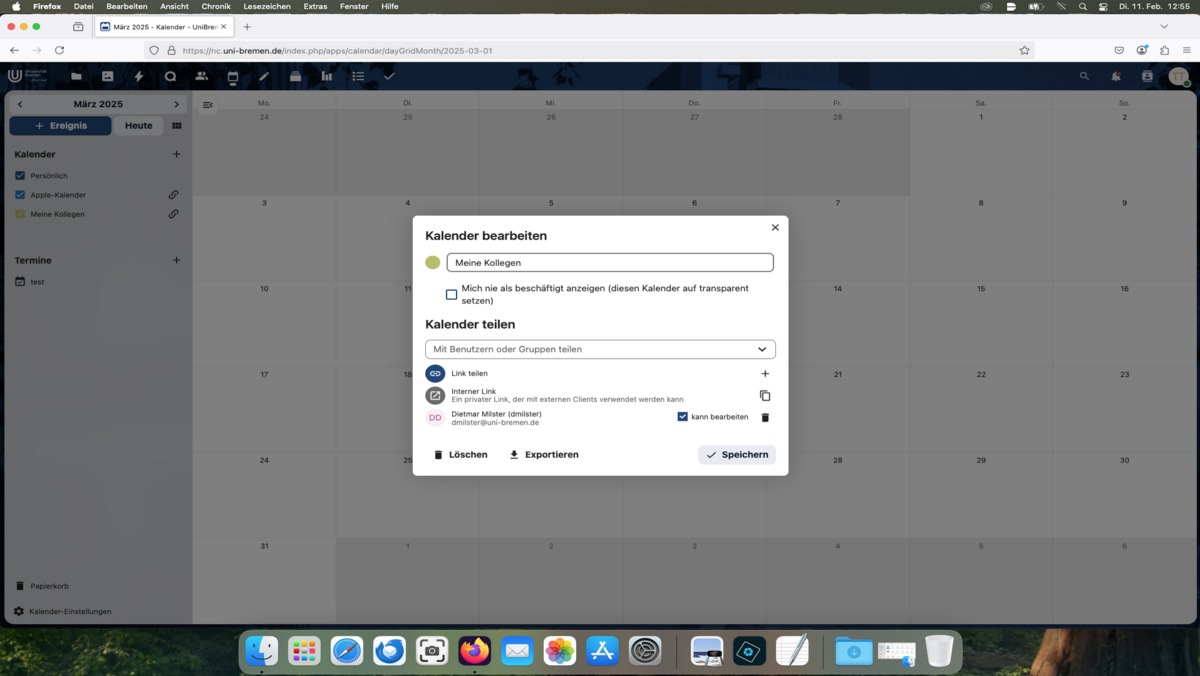Click the plus icon next to Link teilen
This screenshot has width=1200, height=676.
click(765, 374)
